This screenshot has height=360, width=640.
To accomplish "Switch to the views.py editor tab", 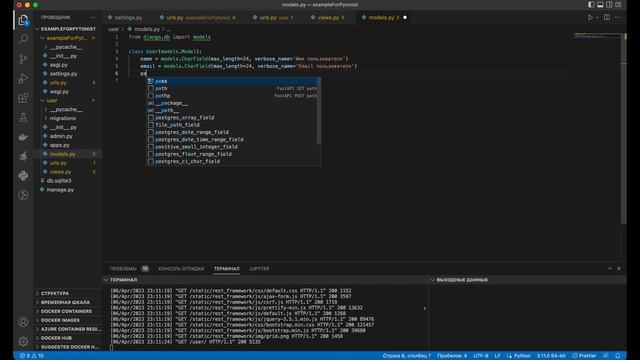I will [x=331, y=18].
